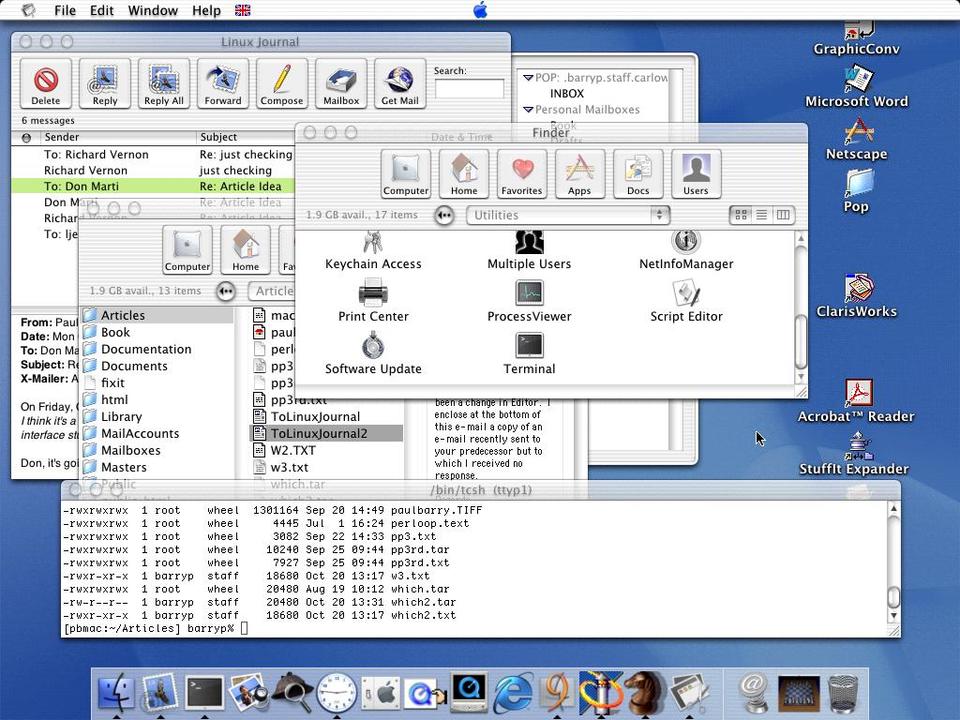Switch Finder to list view

click(762, 215)
